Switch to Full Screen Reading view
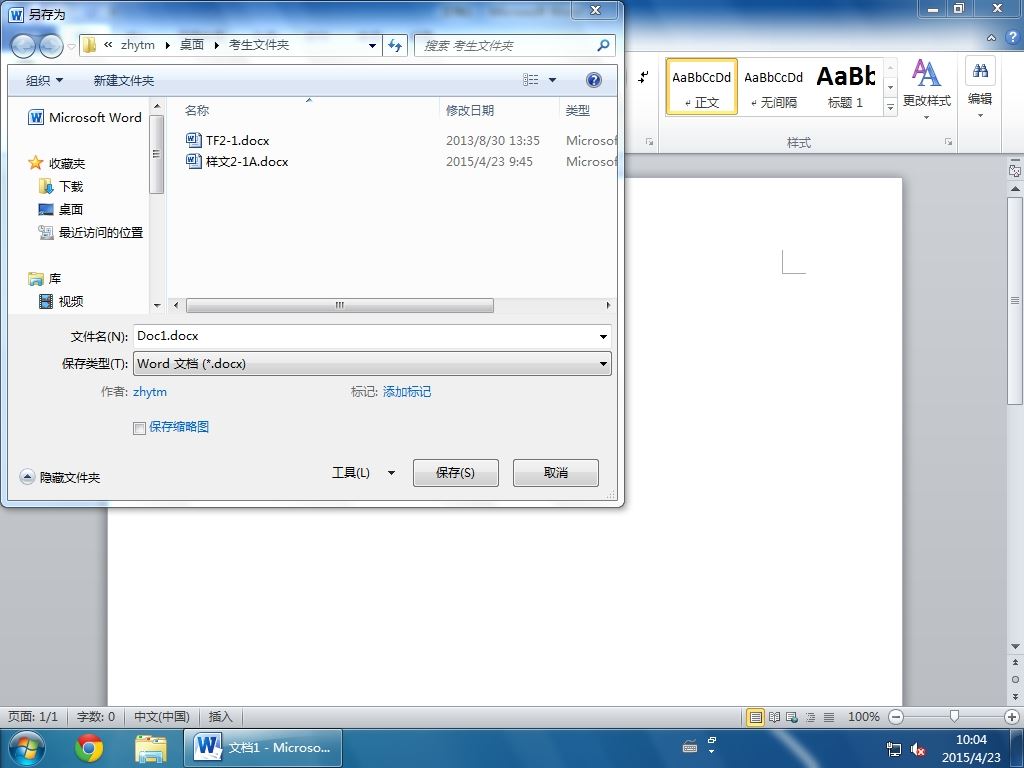The height and width of the screenshot is (768, 1024). point(774,717)
